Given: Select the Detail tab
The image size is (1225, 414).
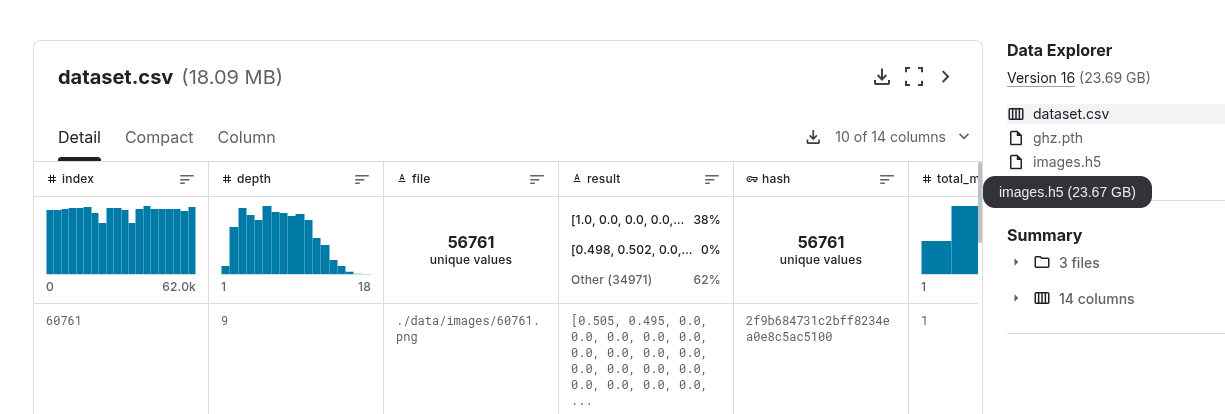Looking at the screenshot, I should coord(79,138).
